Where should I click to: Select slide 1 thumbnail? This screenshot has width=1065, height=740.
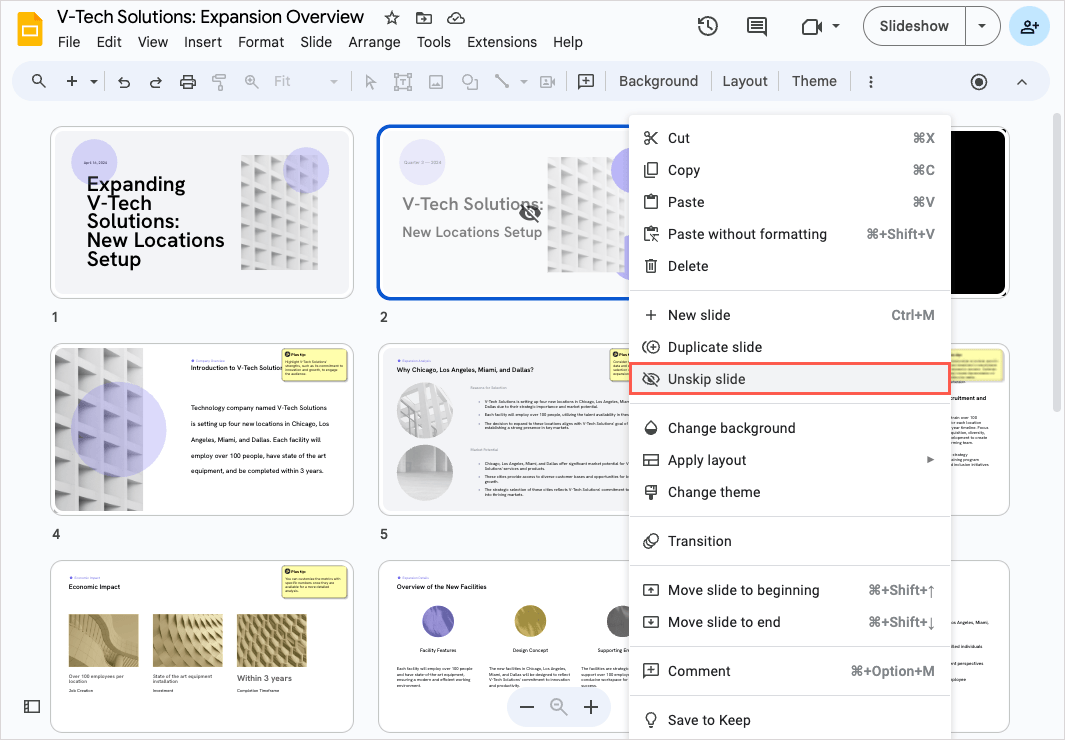pyautogui.click(x=202, y=212)
